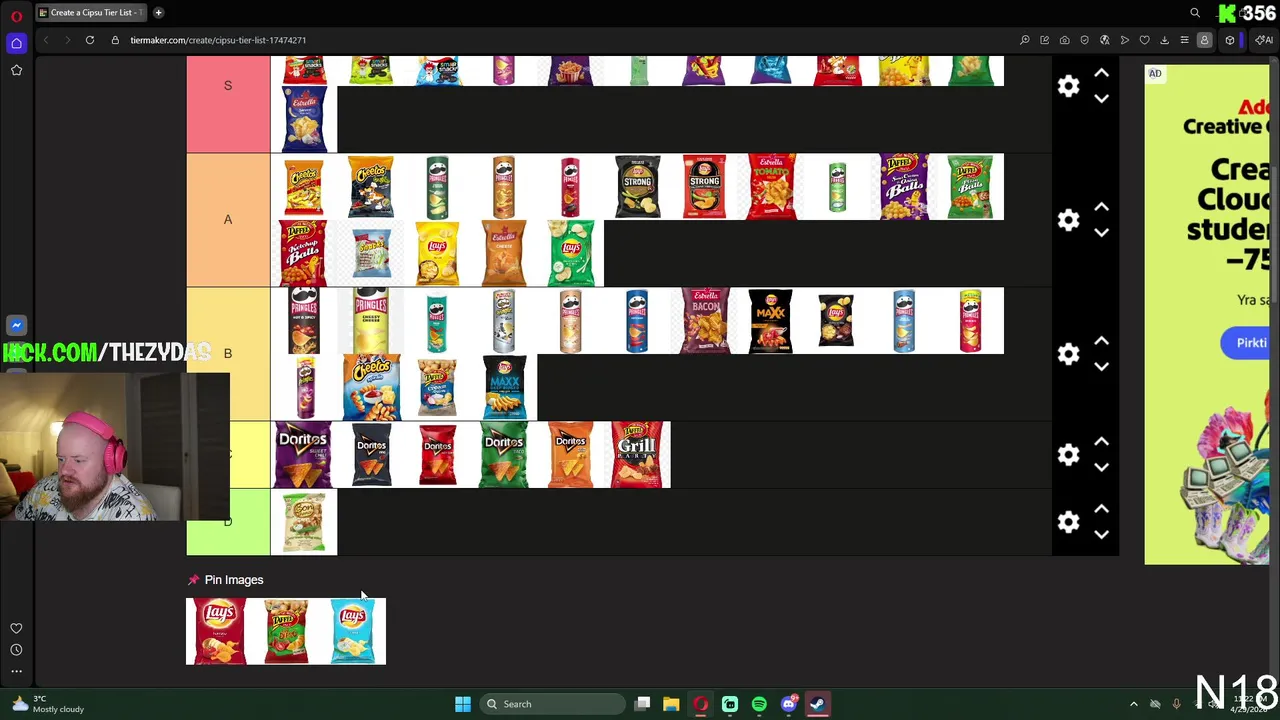
Task: Select red Lay's bag in image pool
Action: pyautogui.click(x=219, y=631)
